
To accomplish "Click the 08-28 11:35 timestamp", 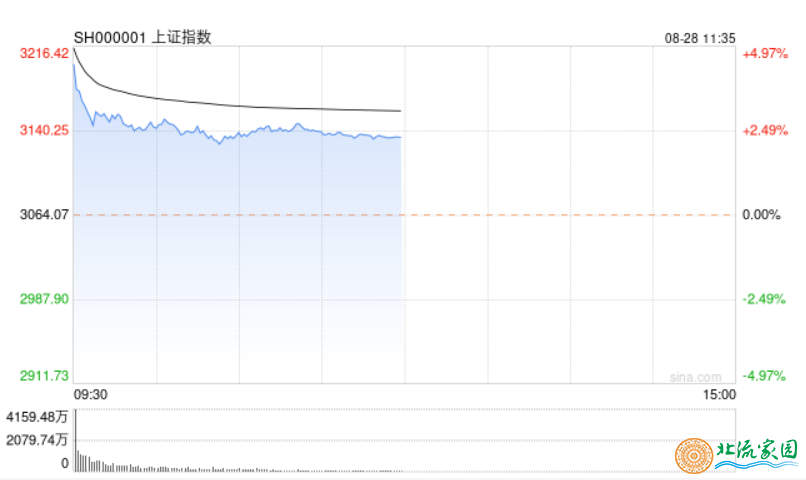I will (700, 39).
